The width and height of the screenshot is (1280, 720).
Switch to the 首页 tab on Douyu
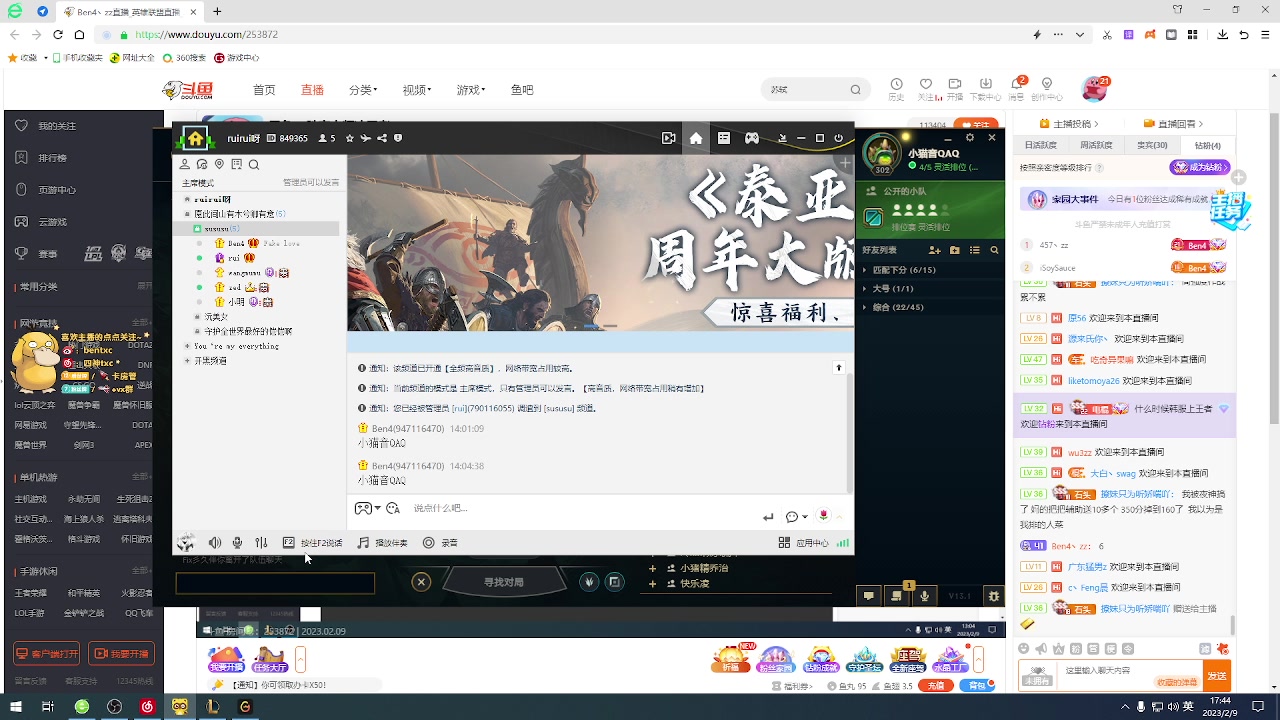point(263,89)
